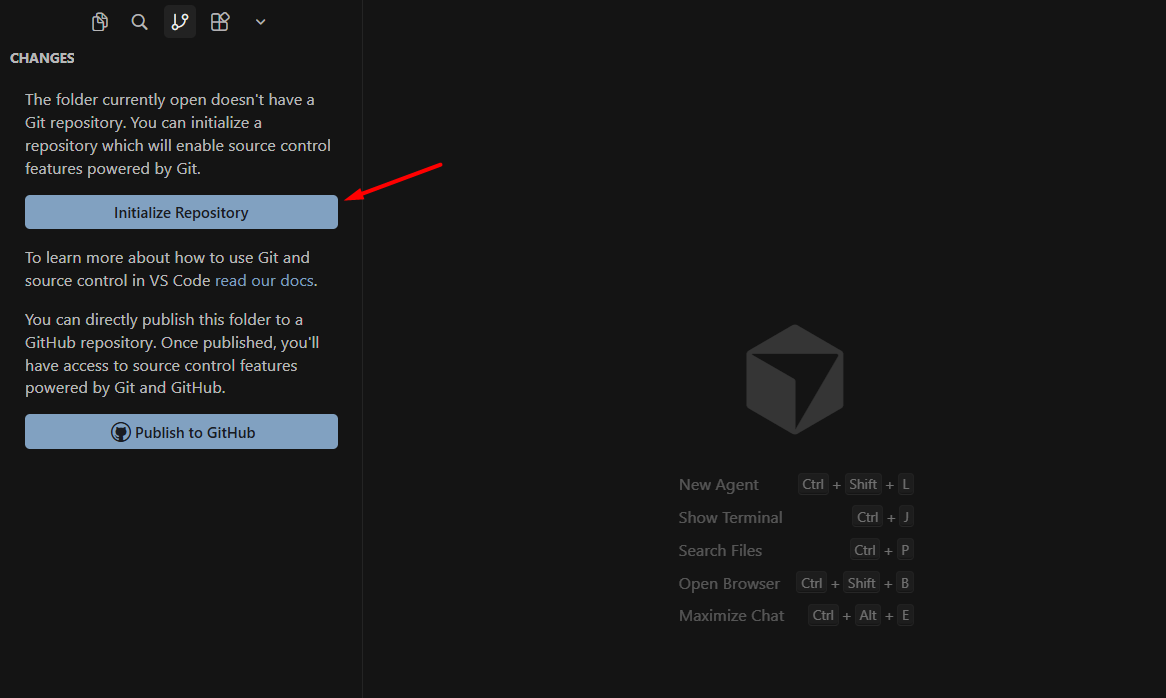Open the Explorer files view icon

(100, 22)
